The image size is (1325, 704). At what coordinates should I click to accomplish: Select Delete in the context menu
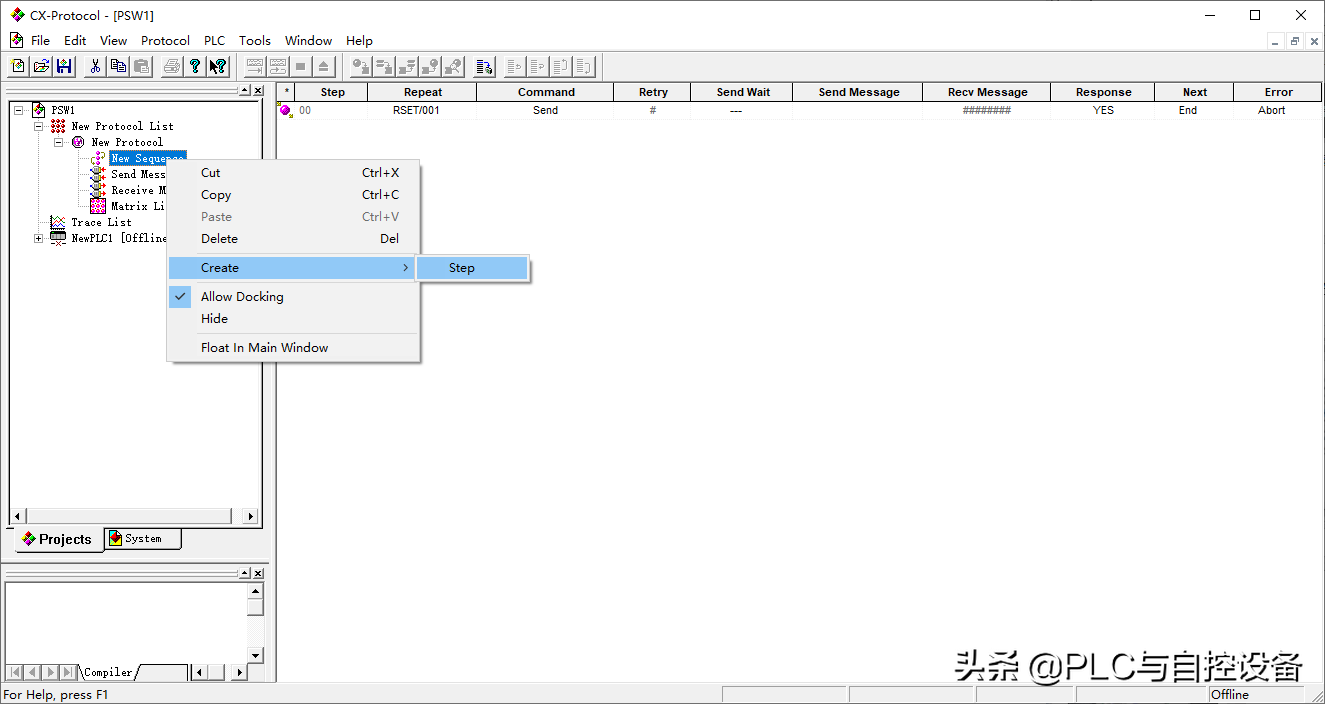(x=219, y=239)
